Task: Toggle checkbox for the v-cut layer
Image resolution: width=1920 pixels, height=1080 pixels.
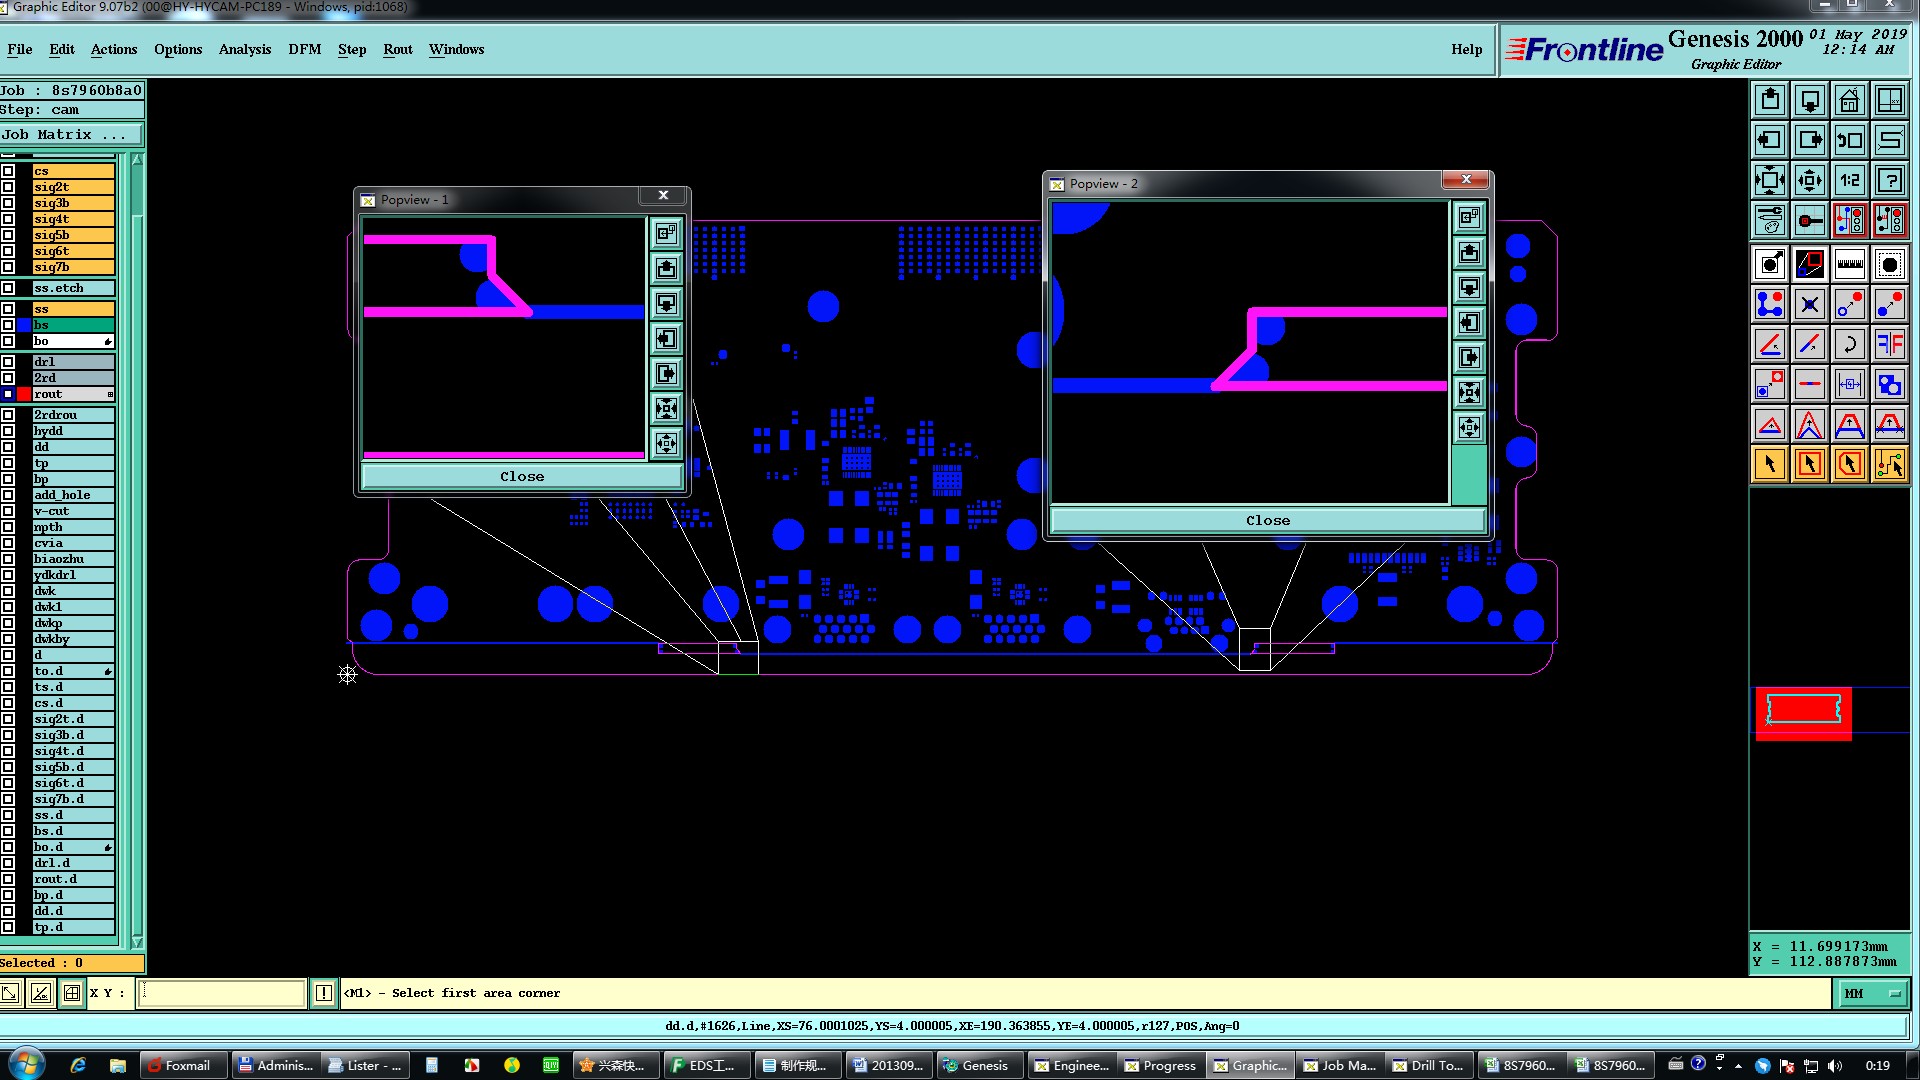Action: tap(8, 511)
